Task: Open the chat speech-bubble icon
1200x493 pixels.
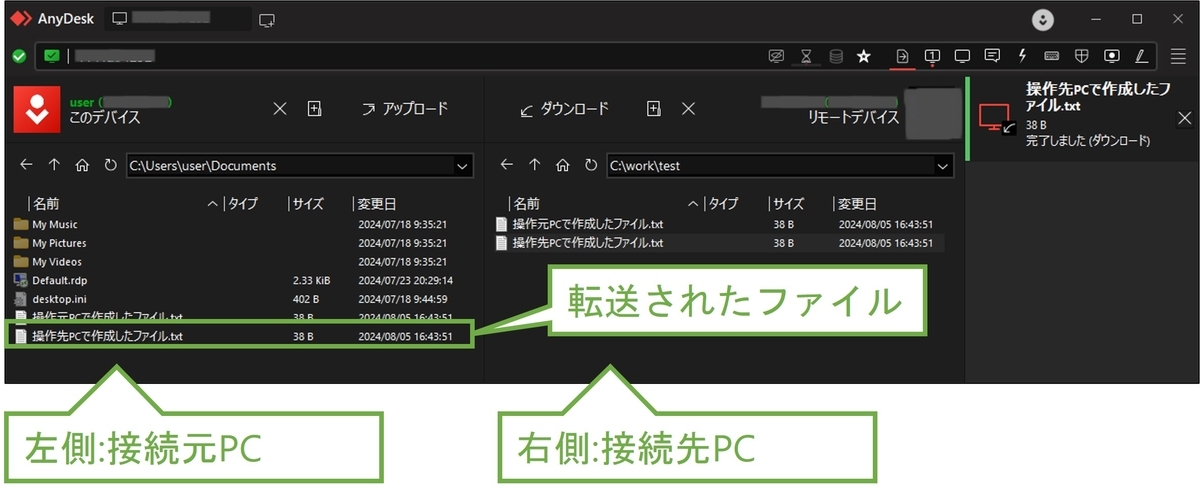Action: pyautogui.click(x=992, y=56)
